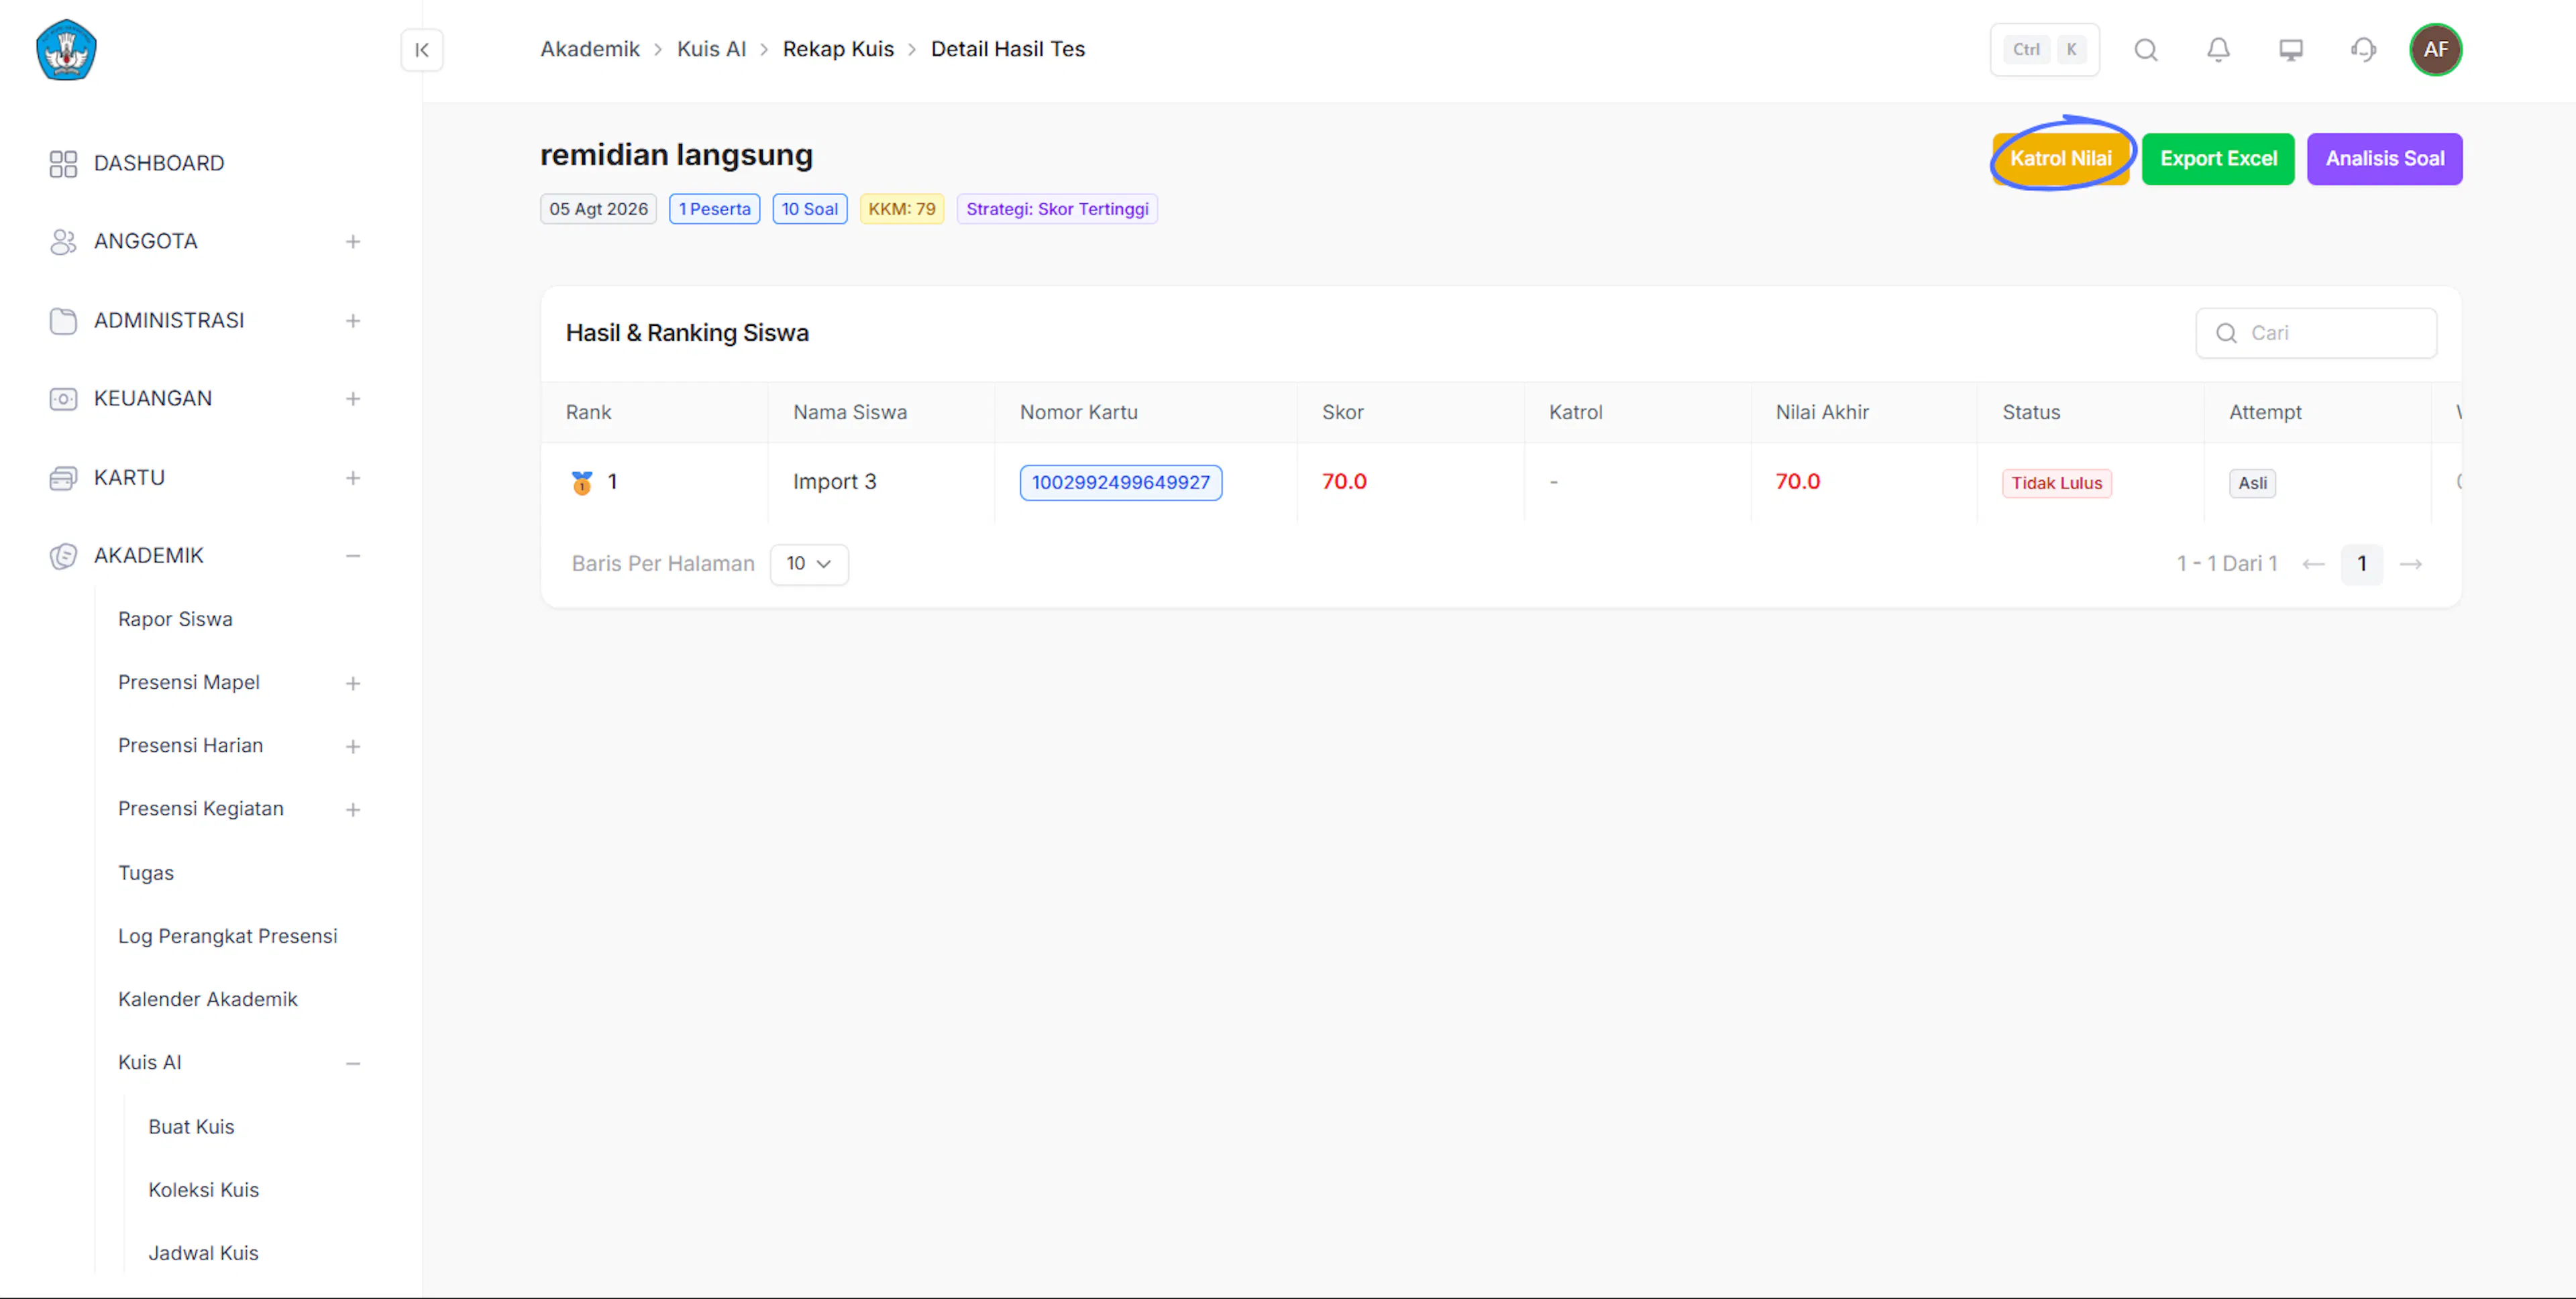Open the notifications bell

2218,50
